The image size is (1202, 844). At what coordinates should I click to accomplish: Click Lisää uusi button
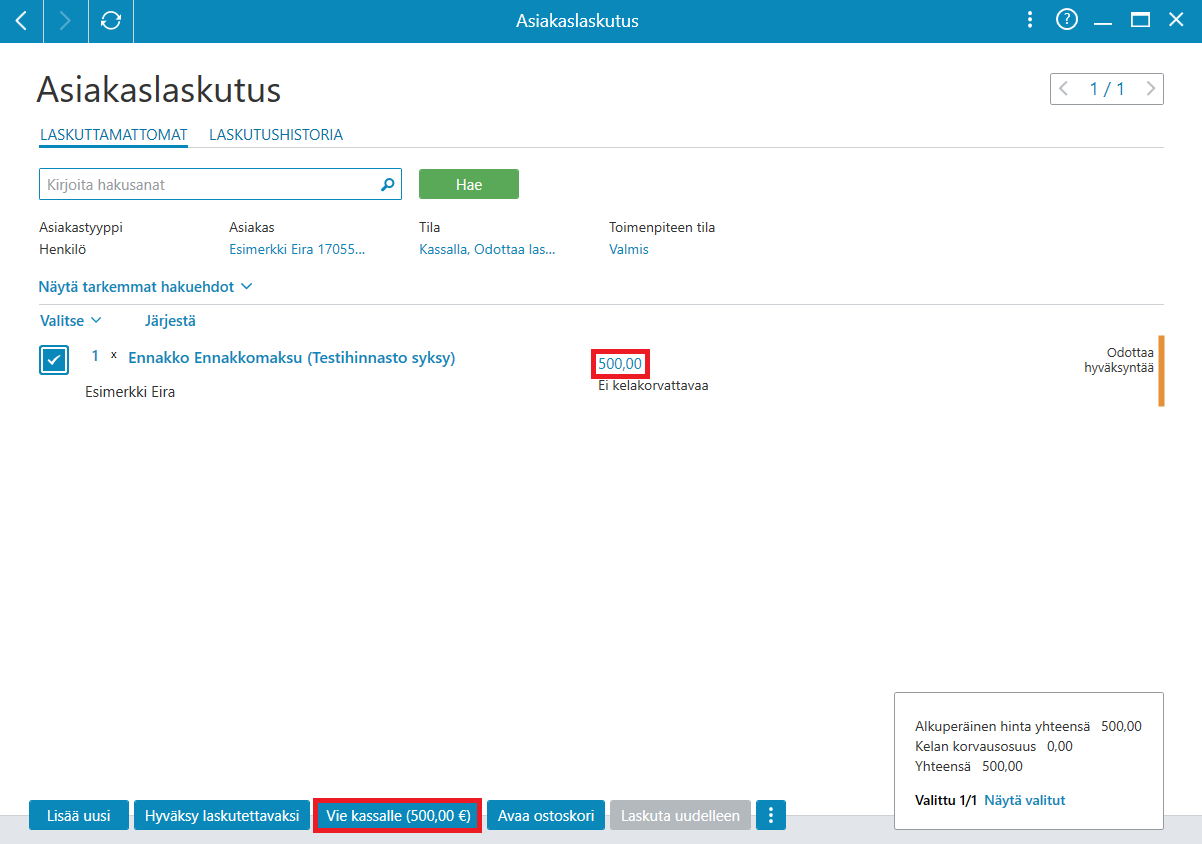pos(79,816)
